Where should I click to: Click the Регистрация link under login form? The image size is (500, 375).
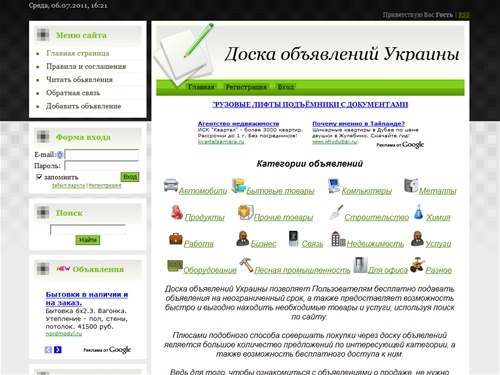[x=105, y=186]
